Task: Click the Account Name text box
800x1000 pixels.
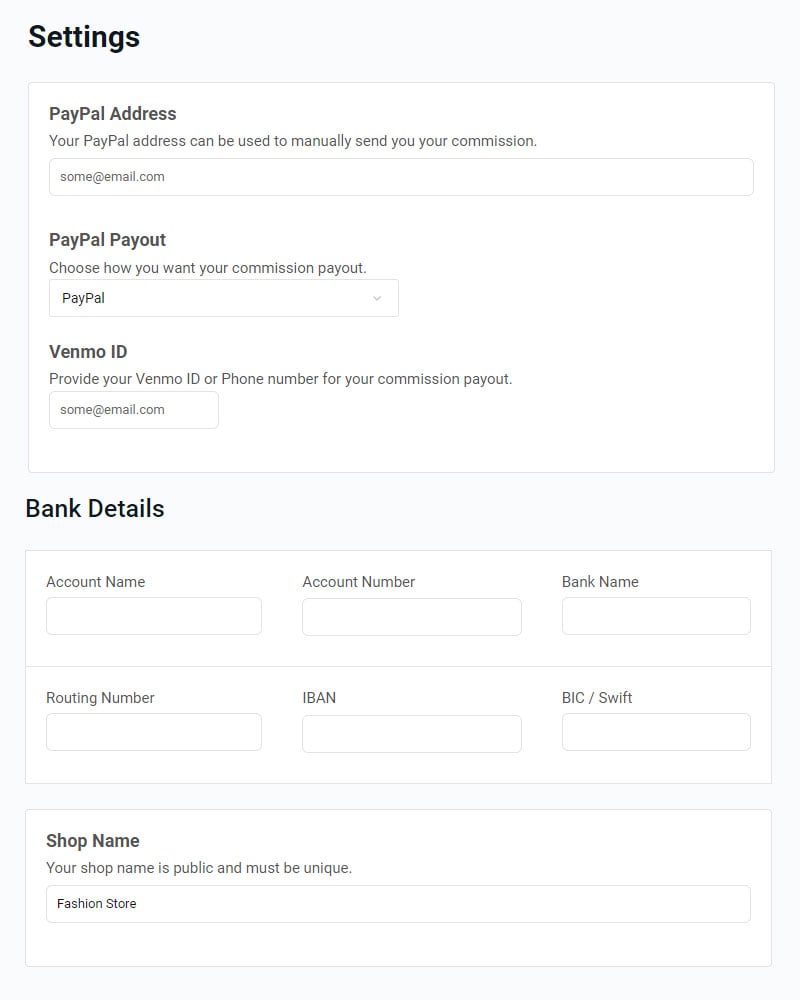Action: (x=154, y=616)
